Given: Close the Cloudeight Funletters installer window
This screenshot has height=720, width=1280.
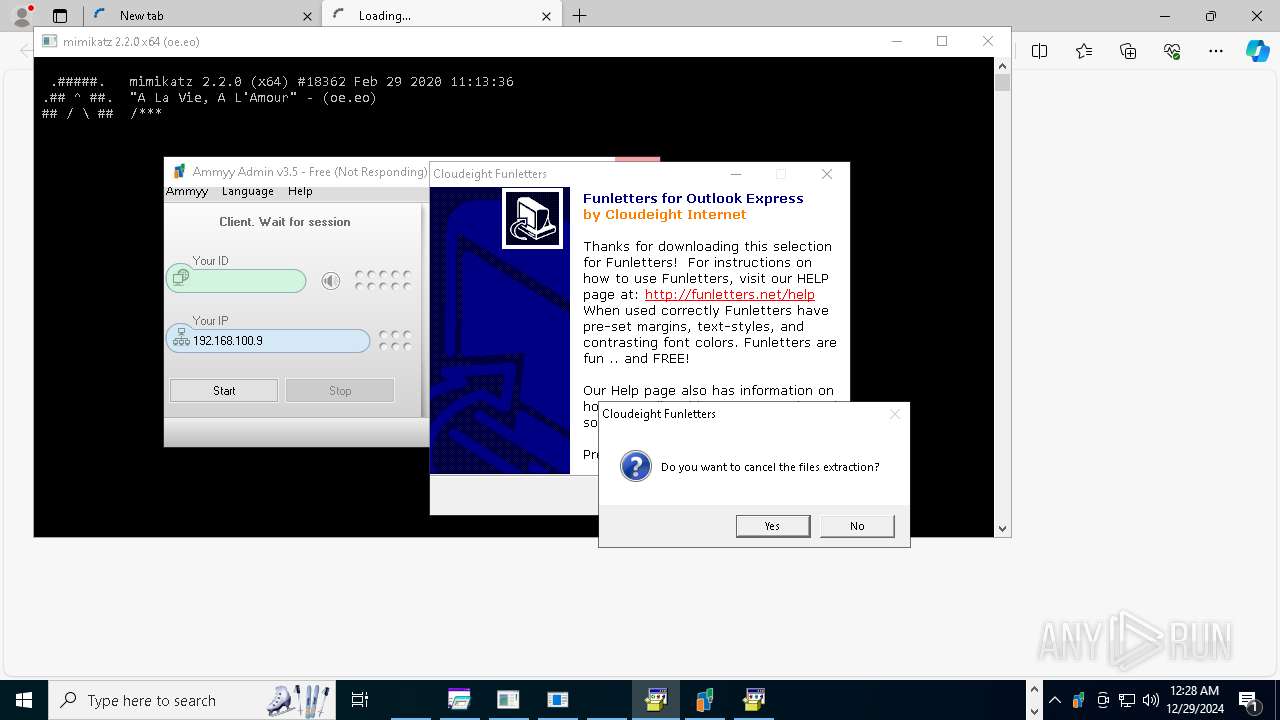Looking at the screenshot, I should coord(827,174).
